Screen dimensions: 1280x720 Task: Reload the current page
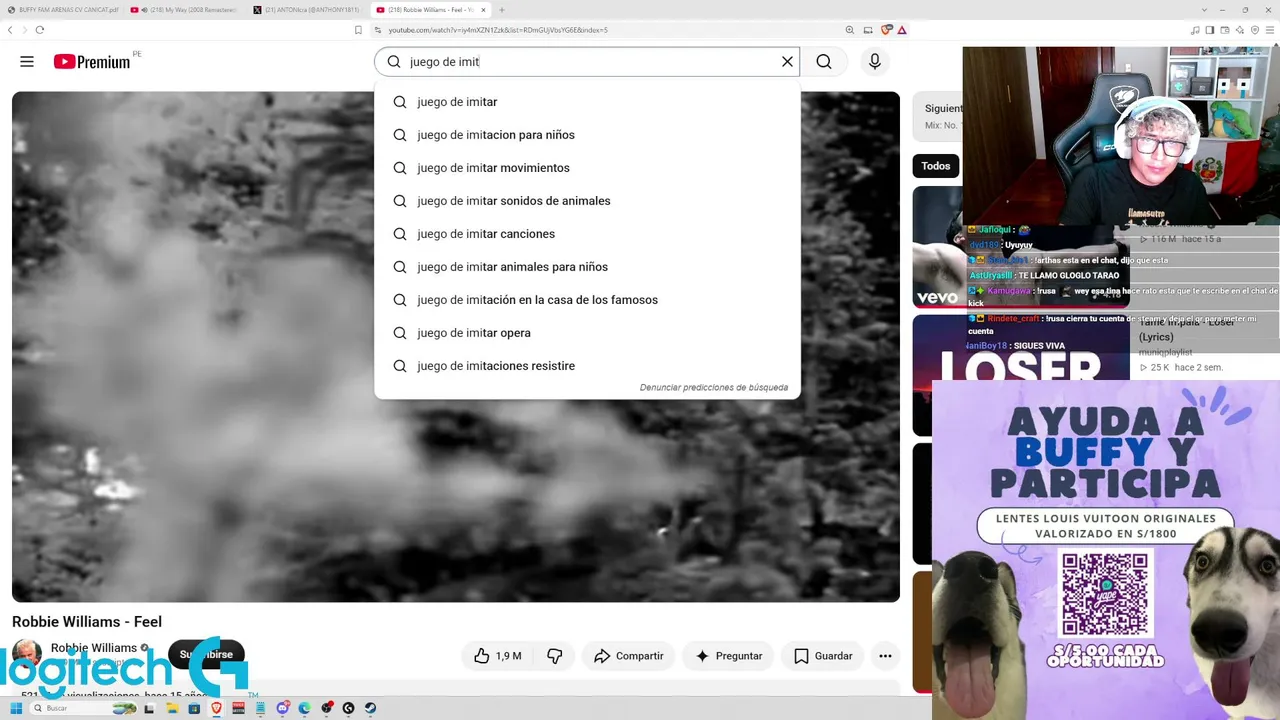[x=39, y=30]
